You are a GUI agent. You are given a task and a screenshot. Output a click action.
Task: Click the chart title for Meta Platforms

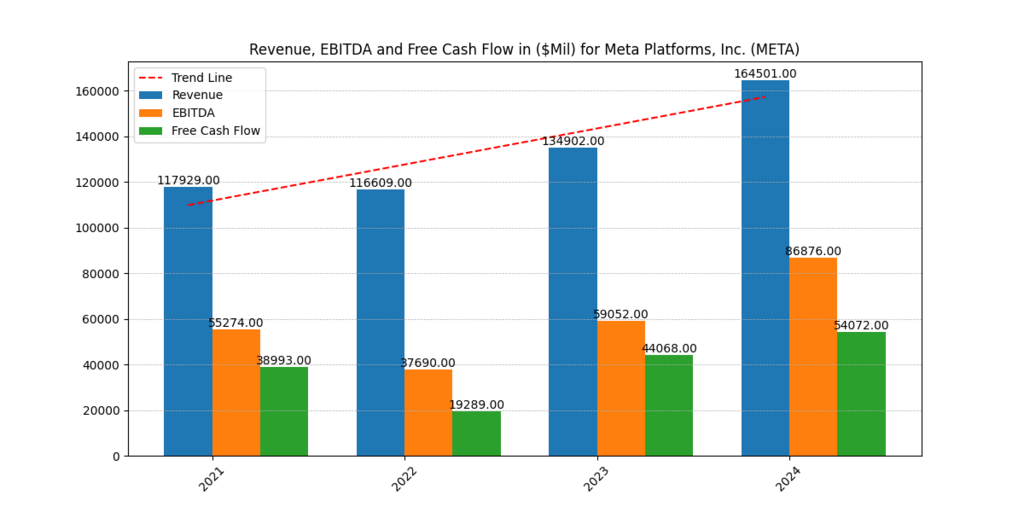pos(524,49)
